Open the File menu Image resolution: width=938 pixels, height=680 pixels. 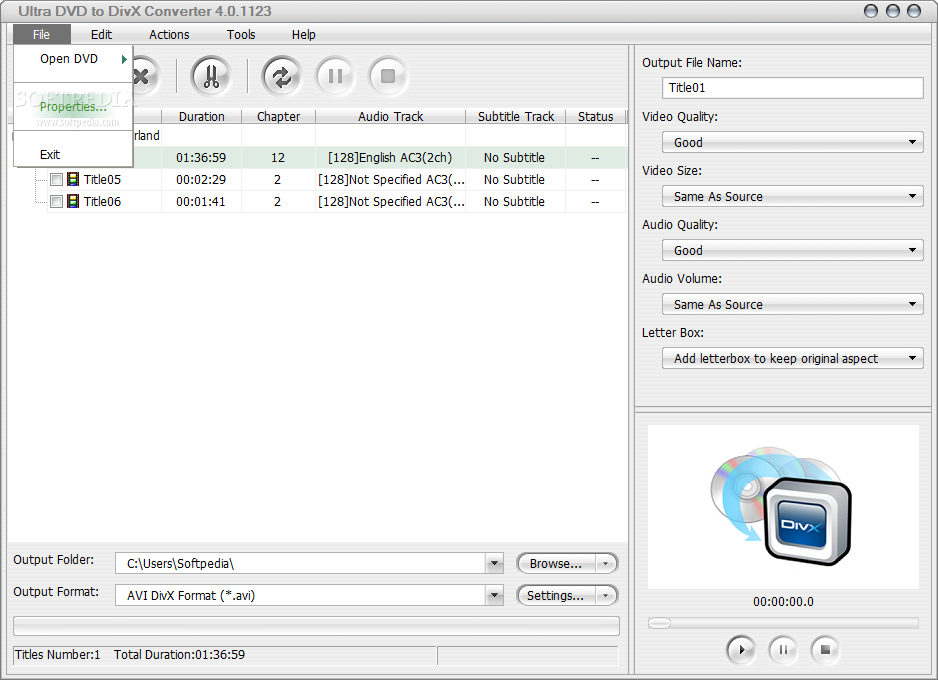pyautogui.click(x=41, y=34)
